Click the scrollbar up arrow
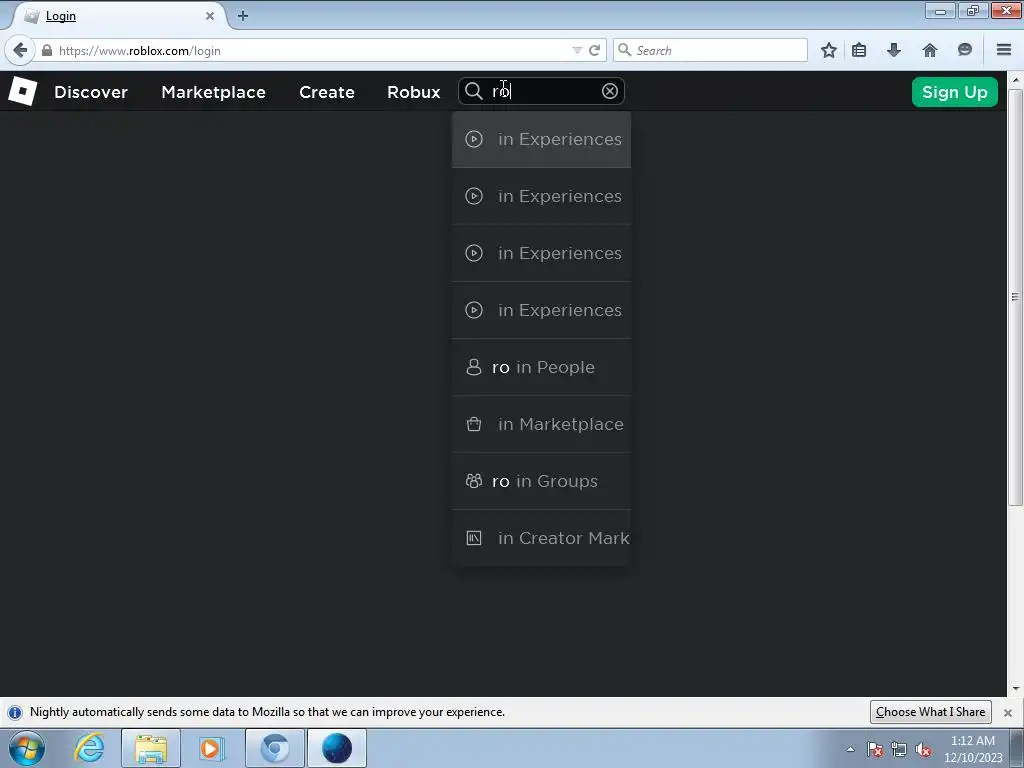Viewport: 1024px width, 768px height. (1015, 80)
